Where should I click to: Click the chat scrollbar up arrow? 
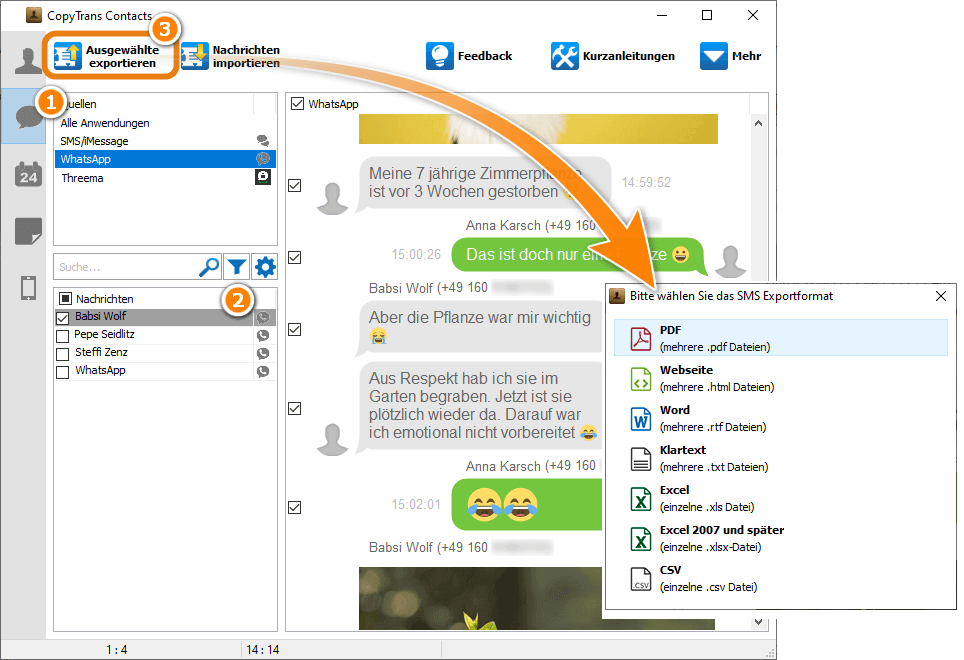(x=759, y=124)
